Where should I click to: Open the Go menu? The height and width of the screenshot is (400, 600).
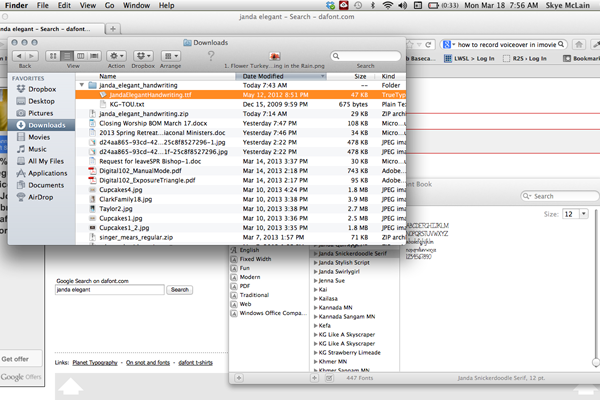109,5
